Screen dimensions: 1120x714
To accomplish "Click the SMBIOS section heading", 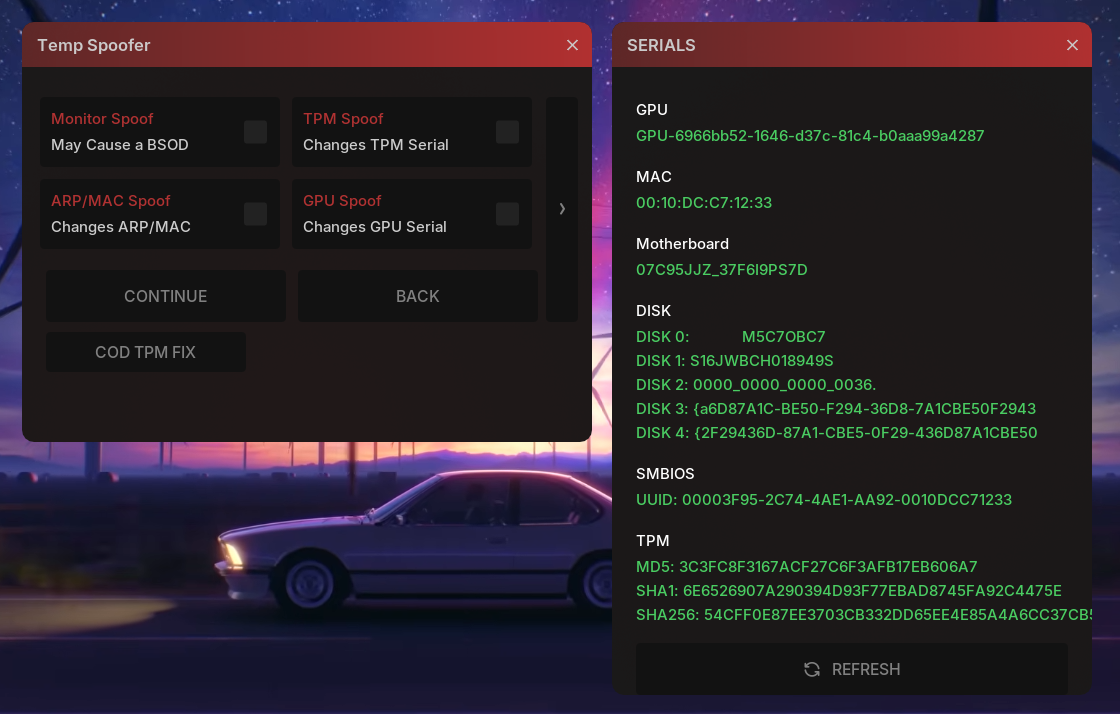I will point(665,474).
